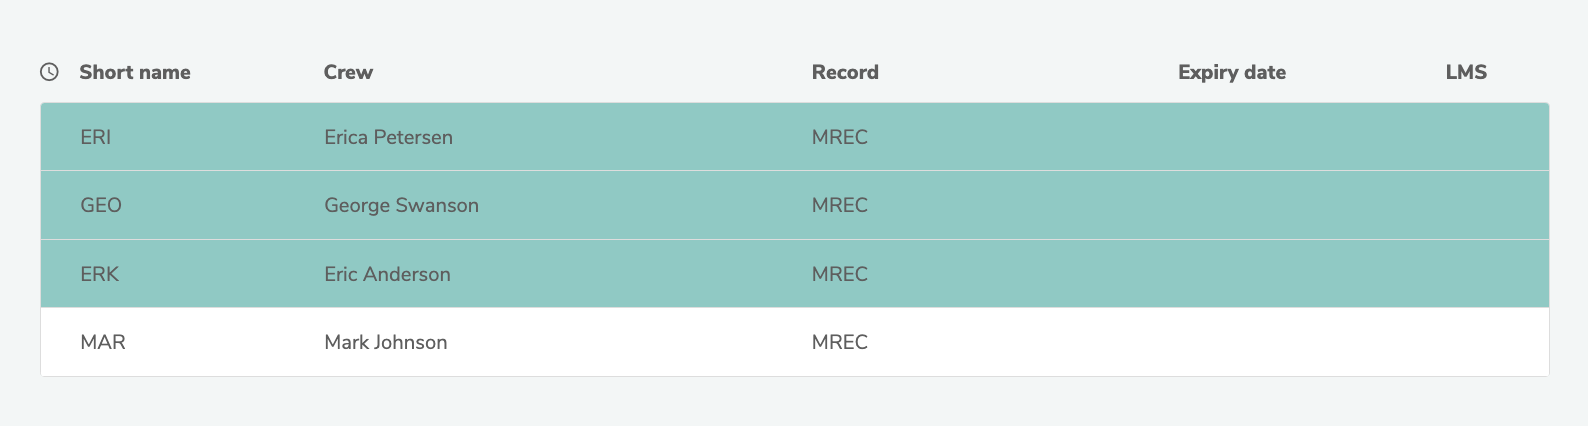Click MREC record for George Swanson

(x=839, y=205)
